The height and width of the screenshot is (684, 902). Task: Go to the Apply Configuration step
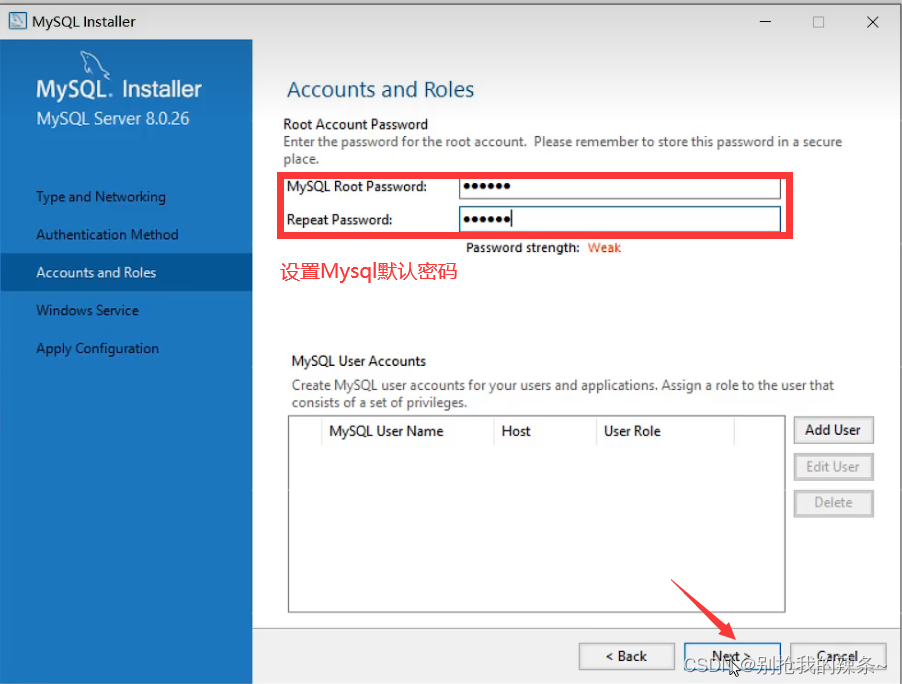[x=97, y=349]
